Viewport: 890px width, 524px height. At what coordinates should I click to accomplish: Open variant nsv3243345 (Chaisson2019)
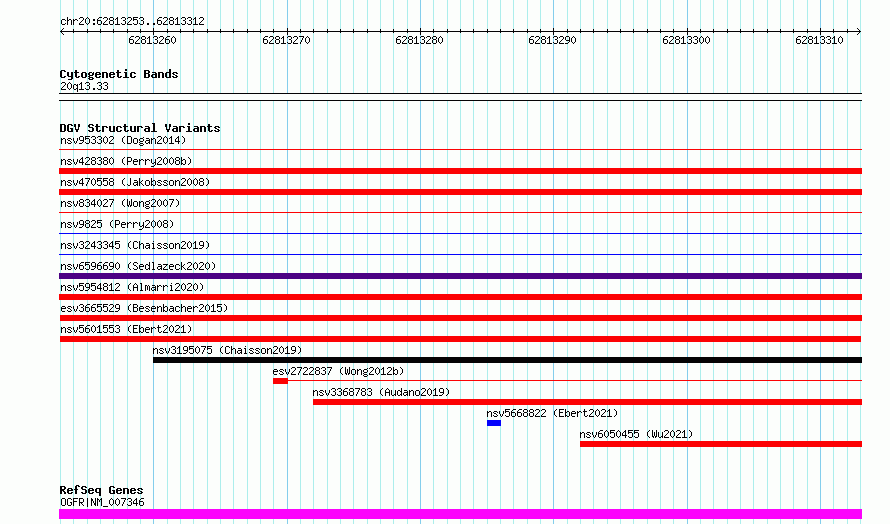pos(135,245)
